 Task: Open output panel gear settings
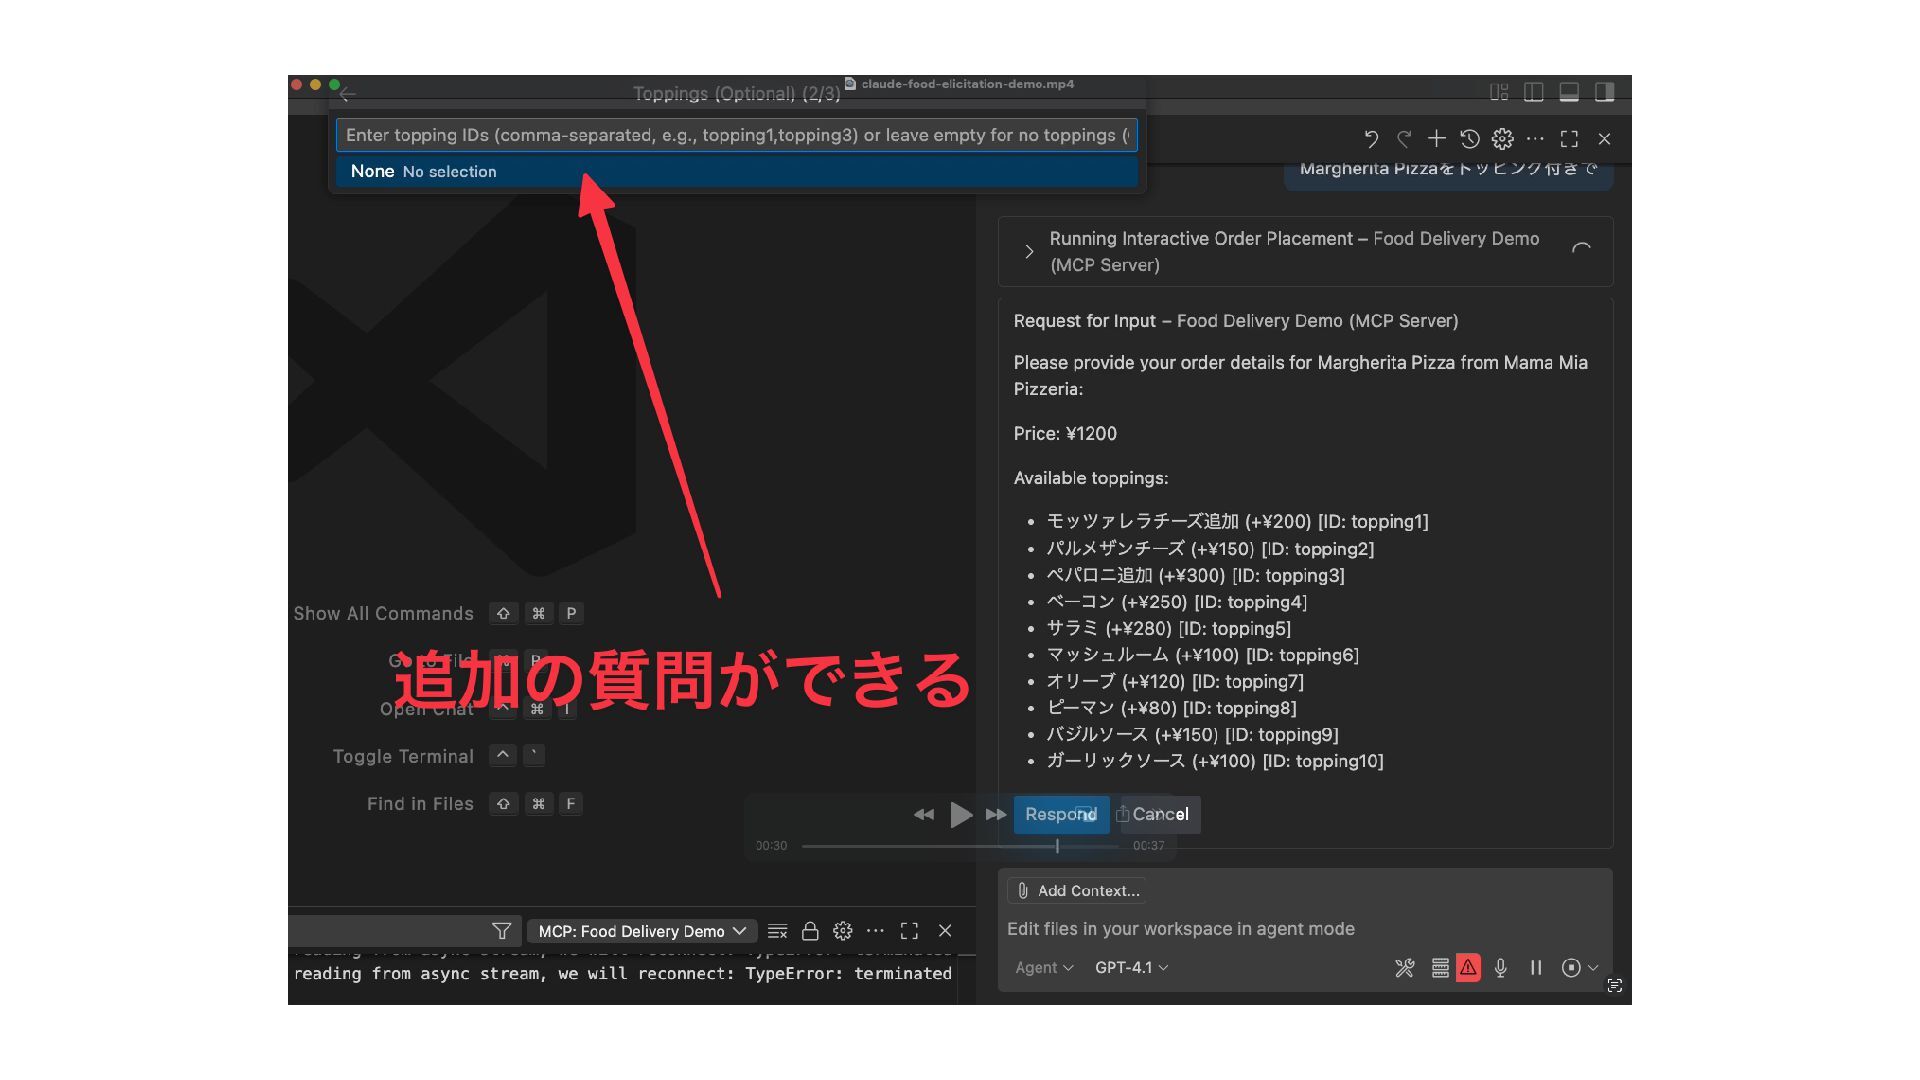[x=843, y=931]
